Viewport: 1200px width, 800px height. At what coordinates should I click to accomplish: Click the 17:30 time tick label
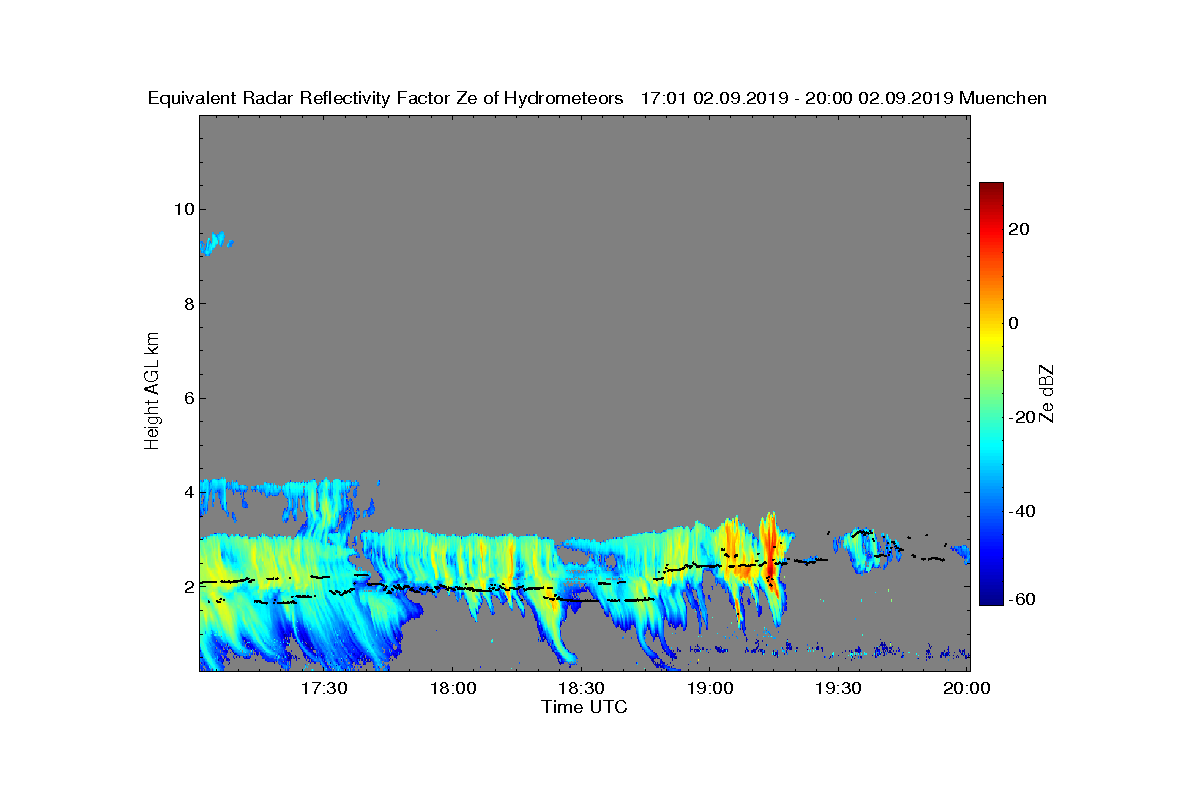coord(323,689)
